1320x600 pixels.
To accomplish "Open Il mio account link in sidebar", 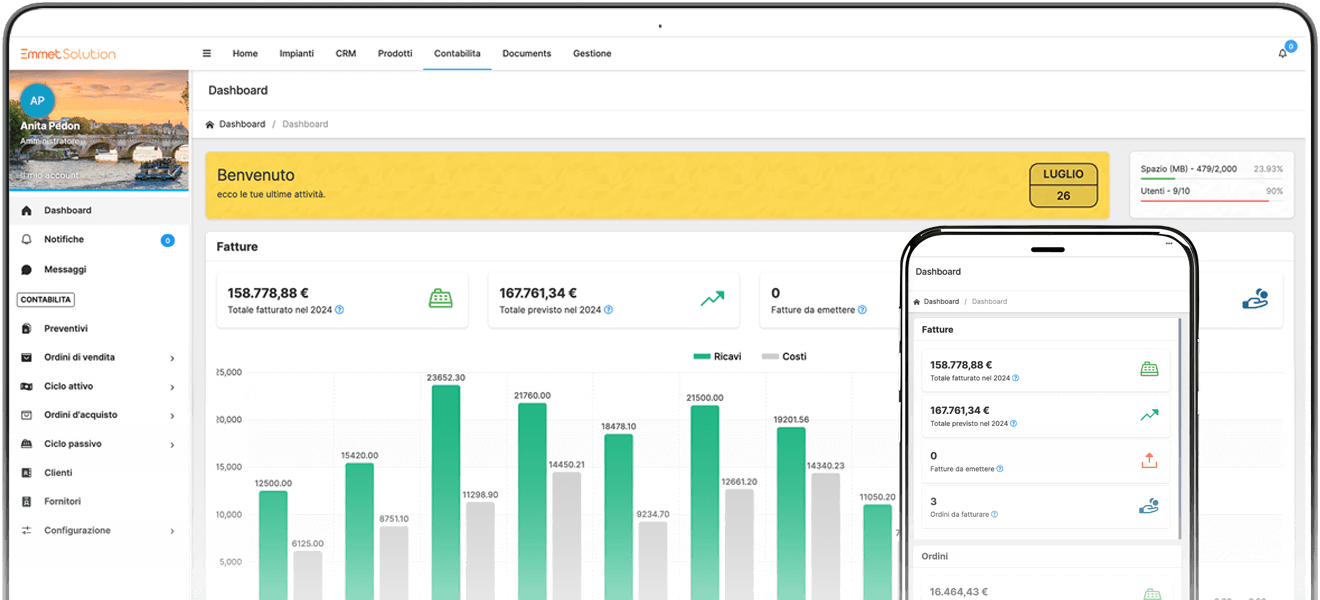I will click(x=50, y=176).
